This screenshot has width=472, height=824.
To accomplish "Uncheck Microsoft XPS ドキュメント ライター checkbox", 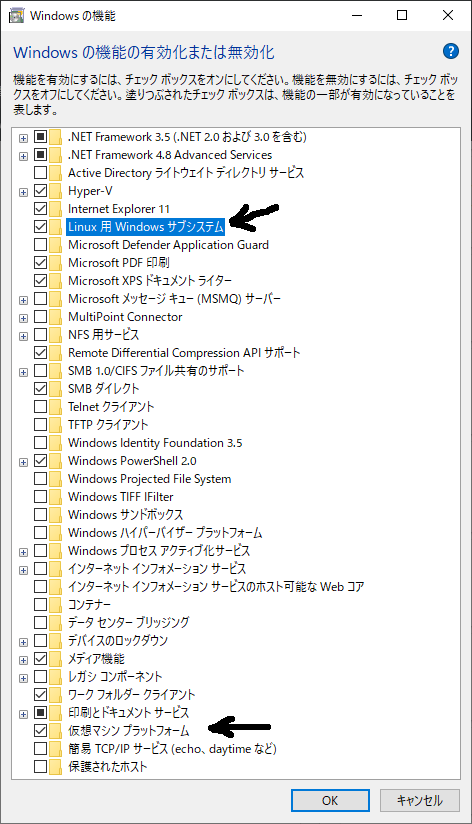I will click(x=40, y=281).
